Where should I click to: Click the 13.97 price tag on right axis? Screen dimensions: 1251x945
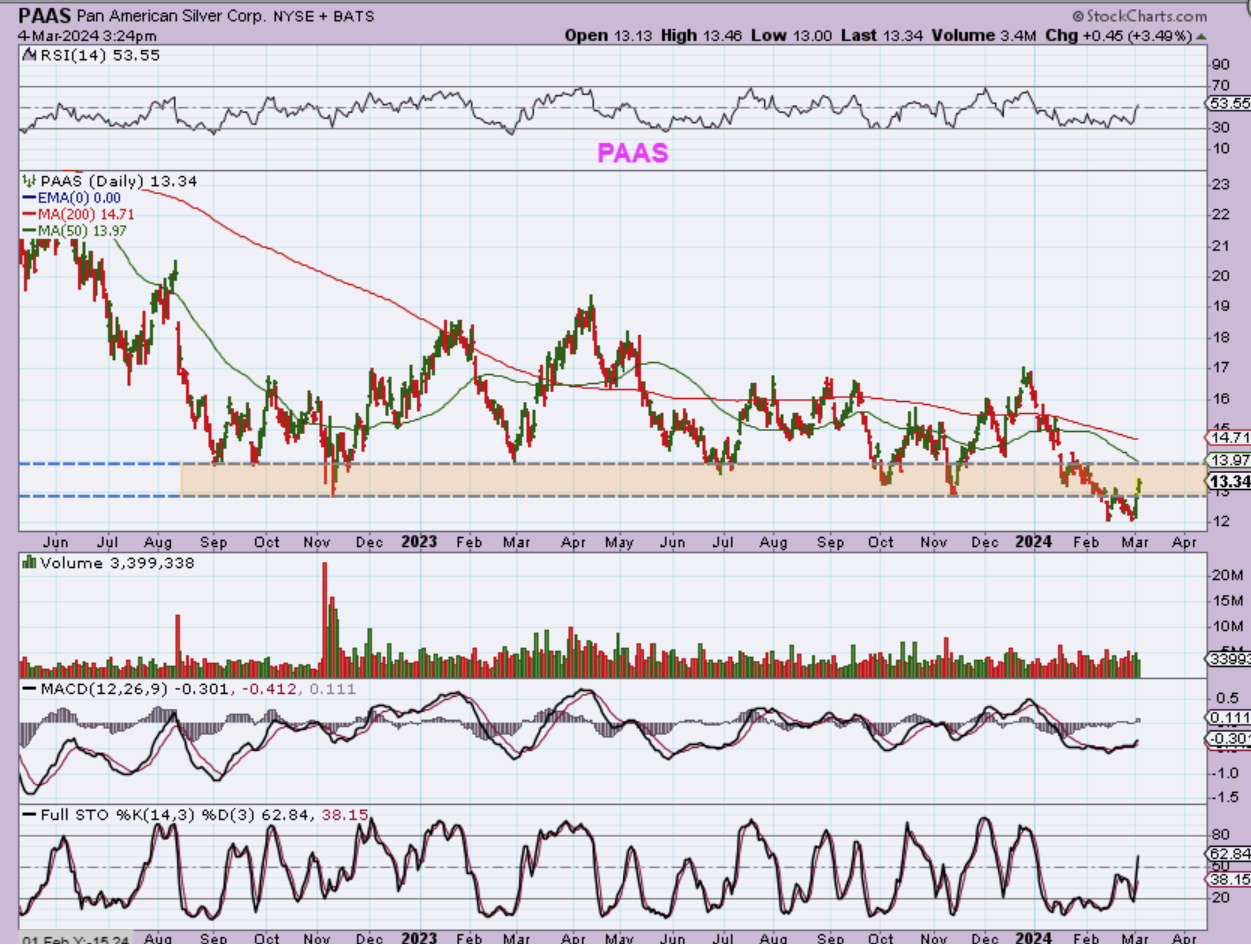[x=1227, y=460]
